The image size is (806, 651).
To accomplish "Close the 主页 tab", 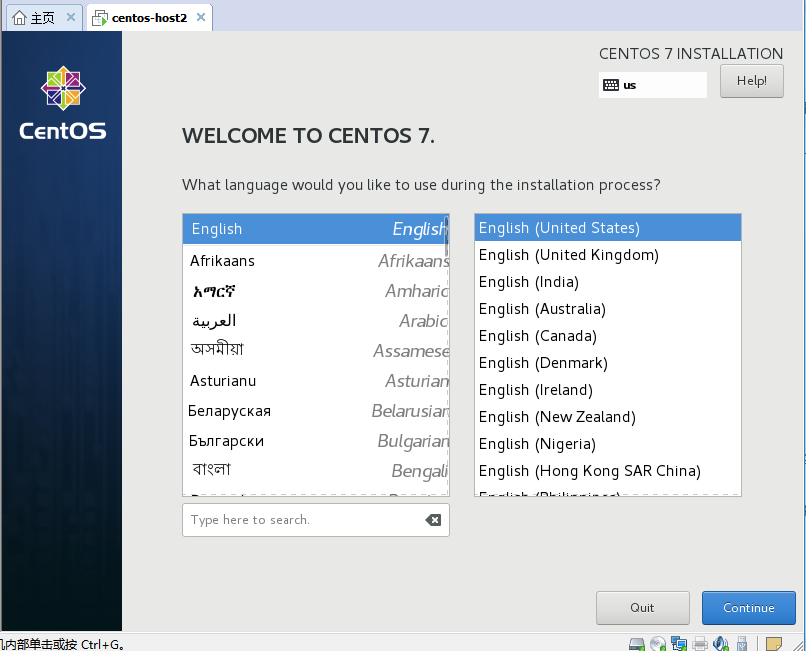I will tap(71, 17).
